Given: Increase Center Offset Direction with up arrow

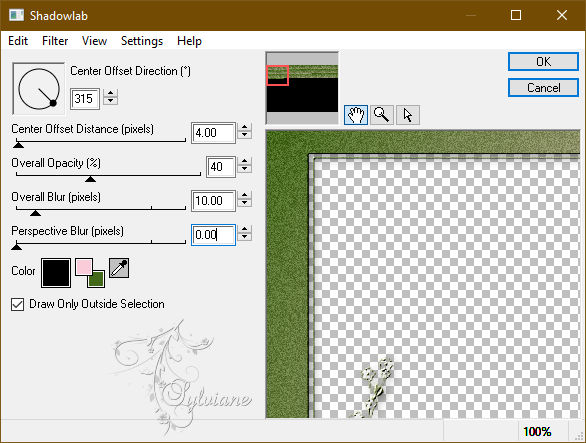Looking at the screenshot, I should point(110,93).
